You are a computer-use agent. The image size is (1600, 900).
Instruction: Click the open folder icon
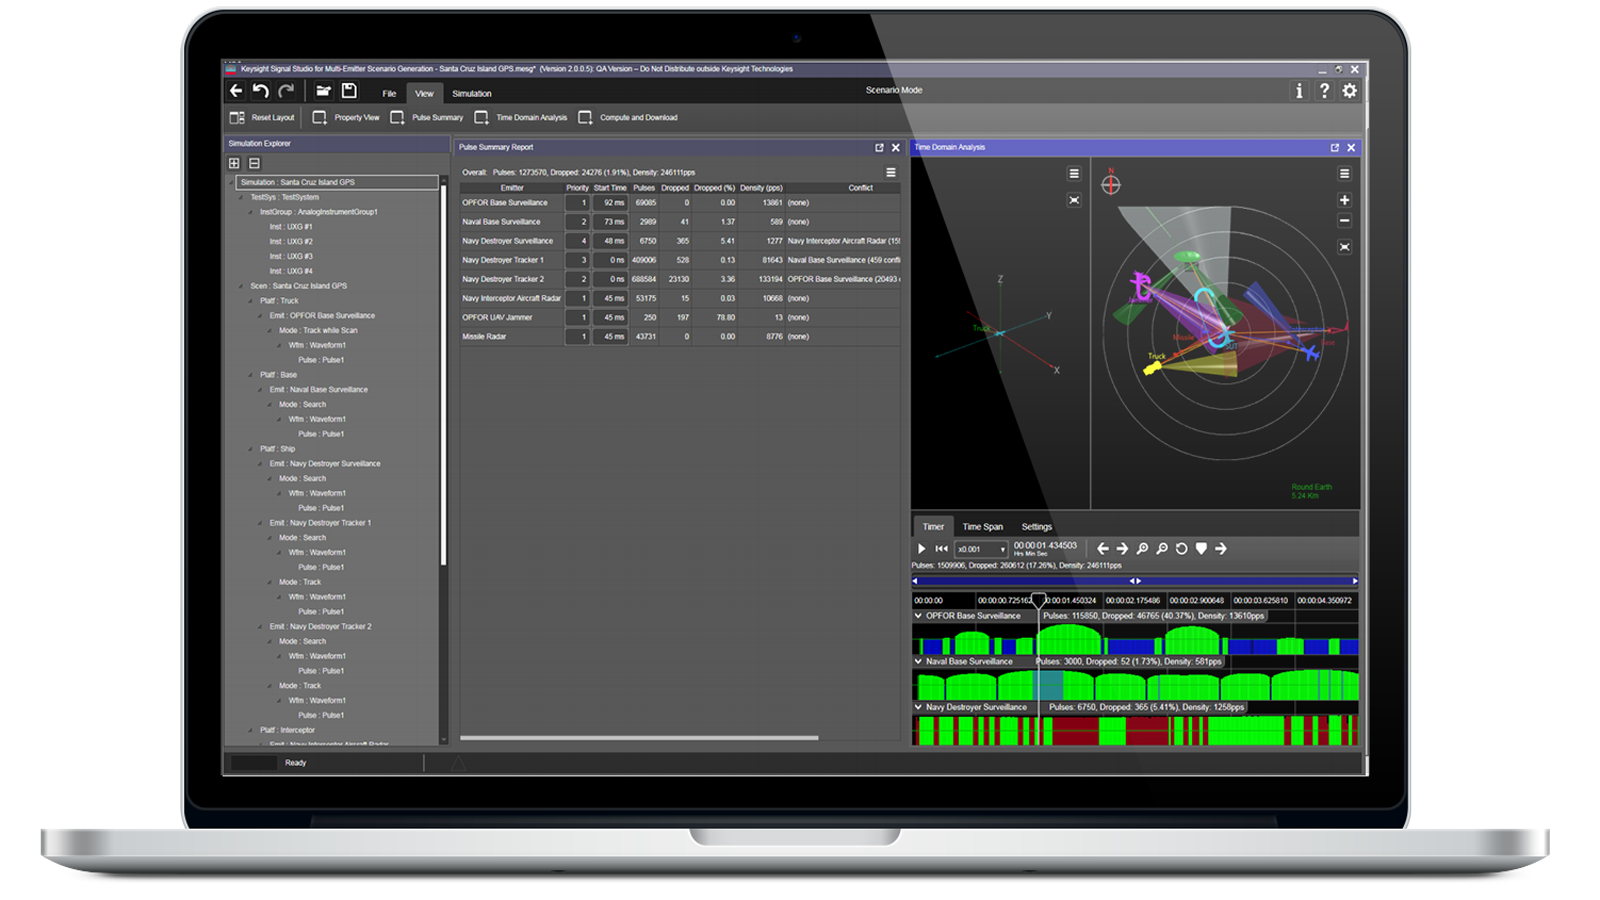click(323, 91)
